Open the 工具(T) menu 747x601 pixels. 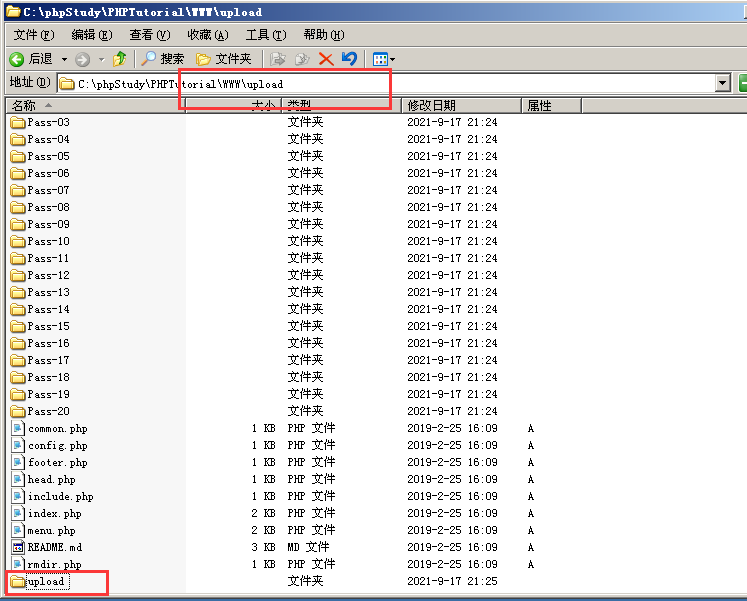(265, 35)
